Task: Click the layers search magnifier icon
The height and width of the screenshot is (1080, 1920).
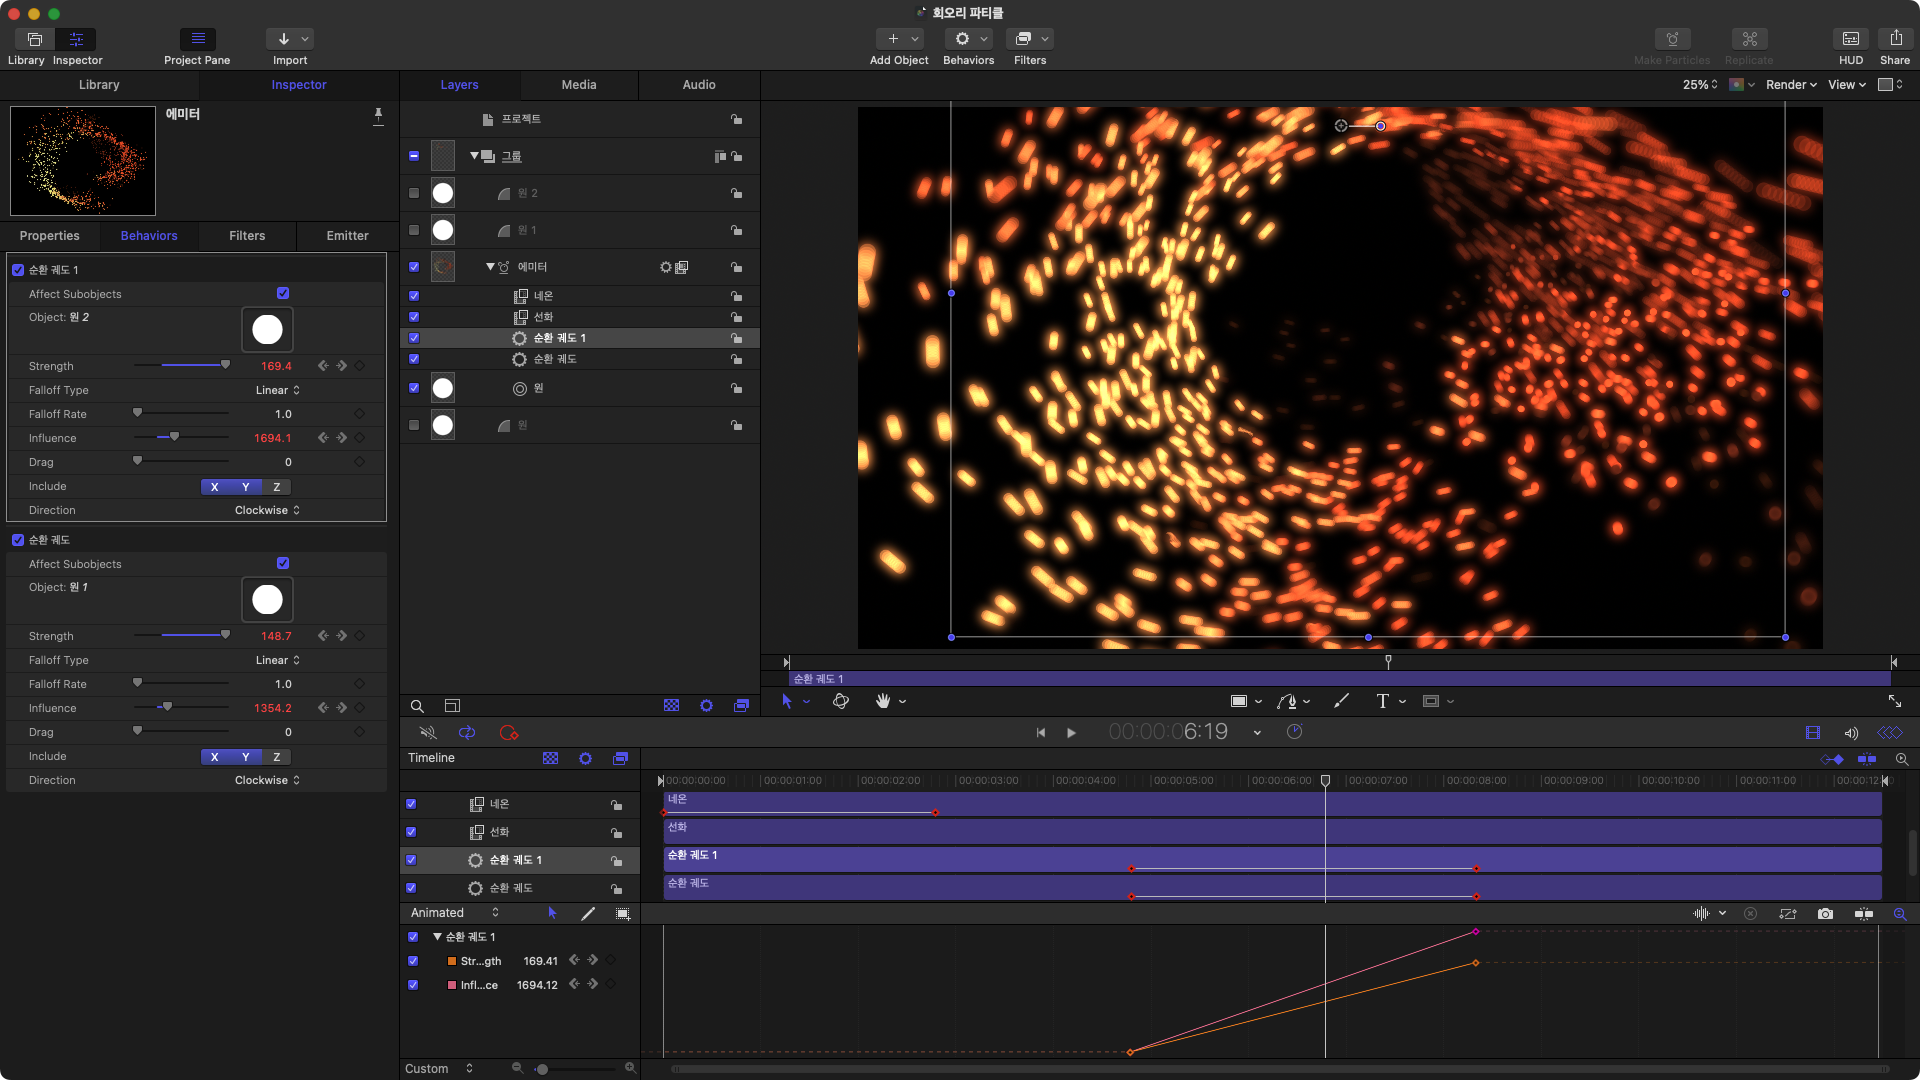Action: [417, 706]
